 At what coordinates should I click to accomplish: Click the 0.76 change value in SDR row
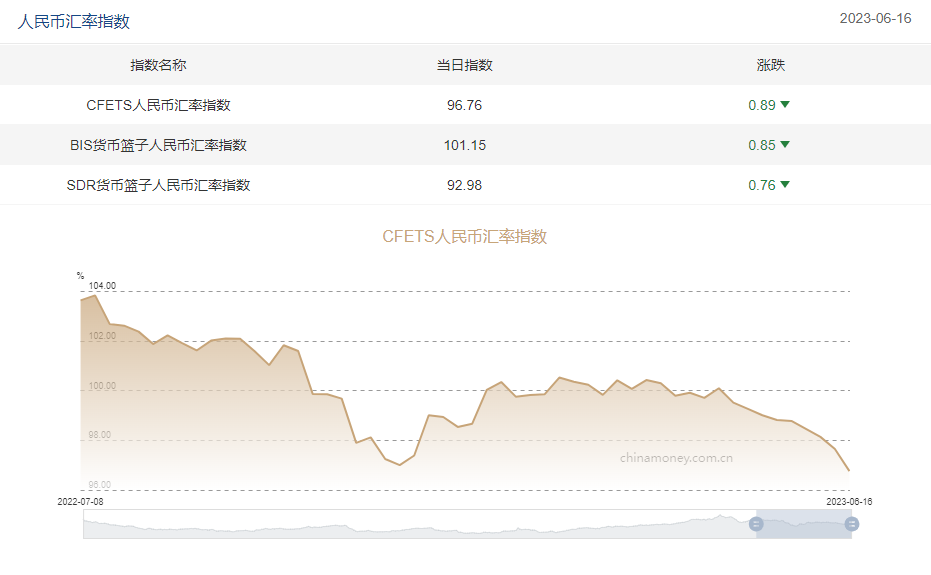pyautogui.click(x=761, y=185)
